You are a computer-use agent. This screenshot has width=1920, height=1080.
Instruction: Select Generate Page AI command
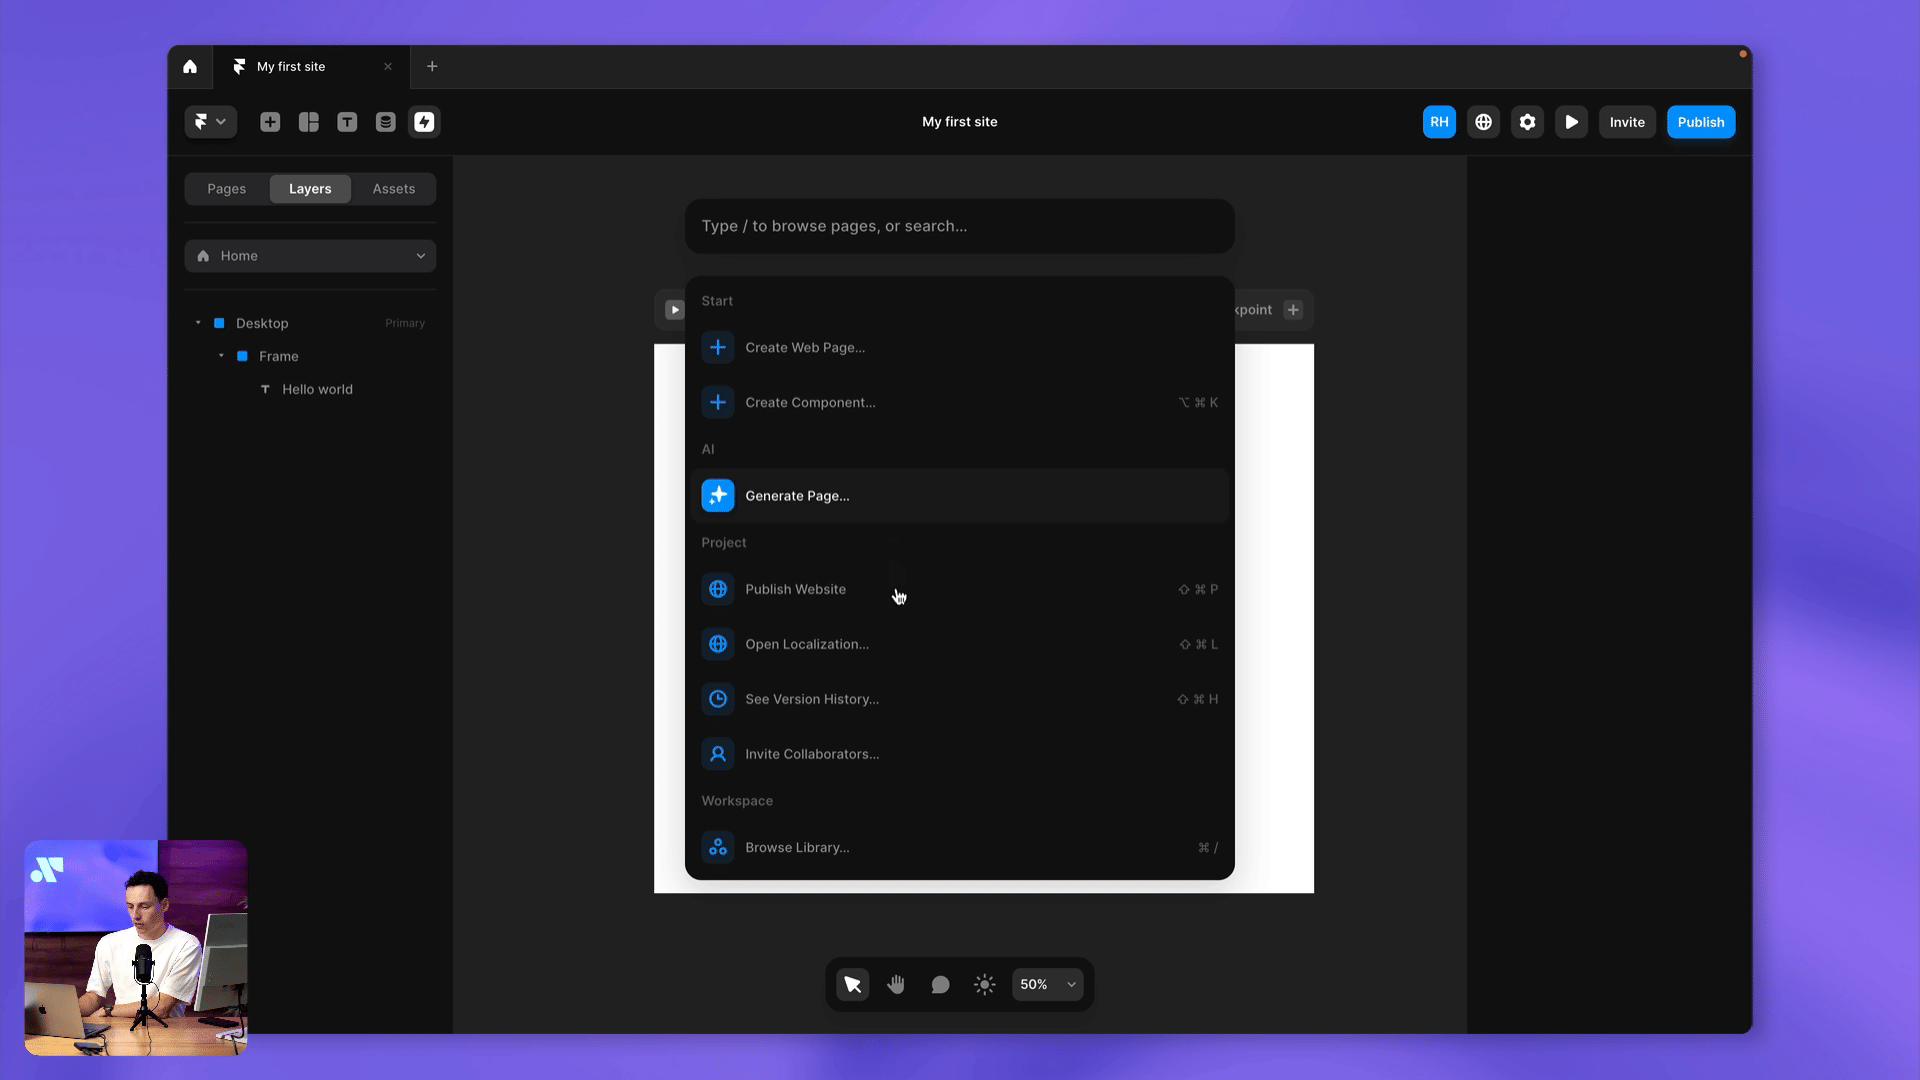click(x=959, y=496)
